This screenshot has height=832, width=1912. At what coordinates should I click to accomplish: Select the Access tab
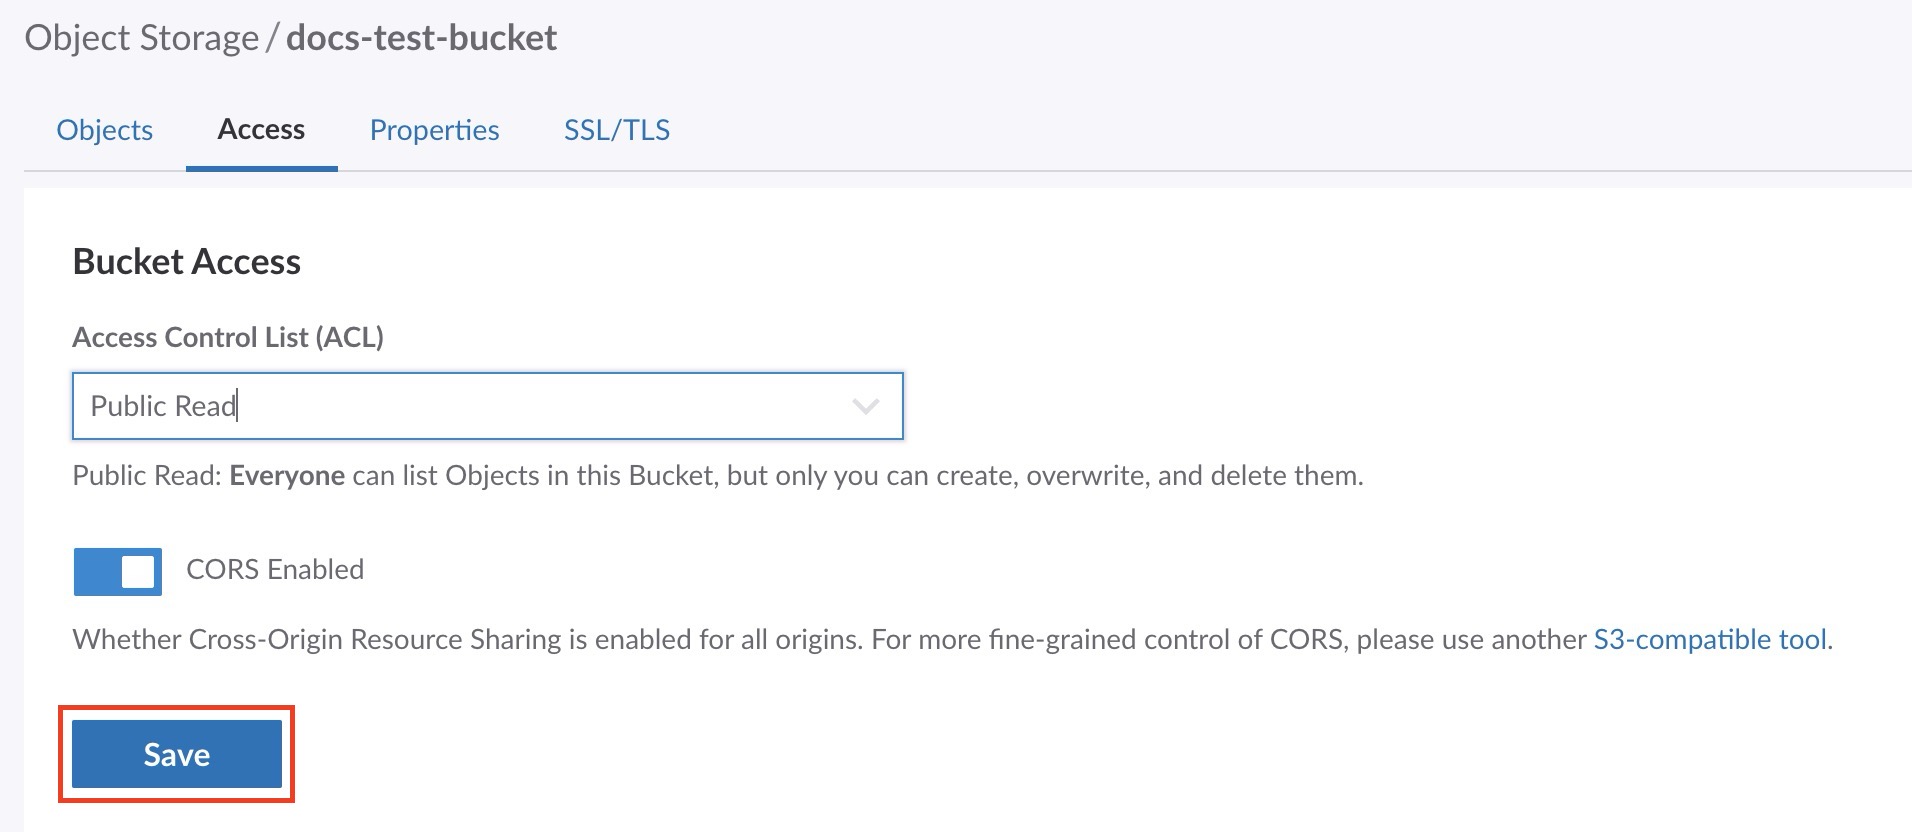tap(261, 130)
